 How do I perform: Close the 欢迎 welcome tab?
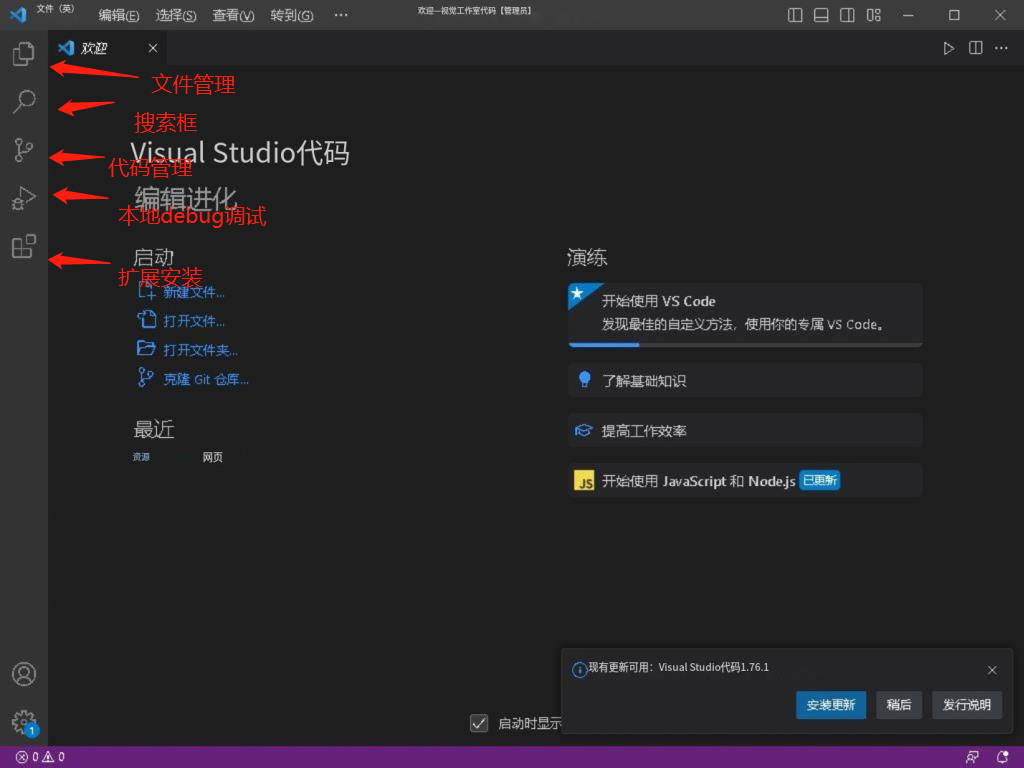[153, 48]
